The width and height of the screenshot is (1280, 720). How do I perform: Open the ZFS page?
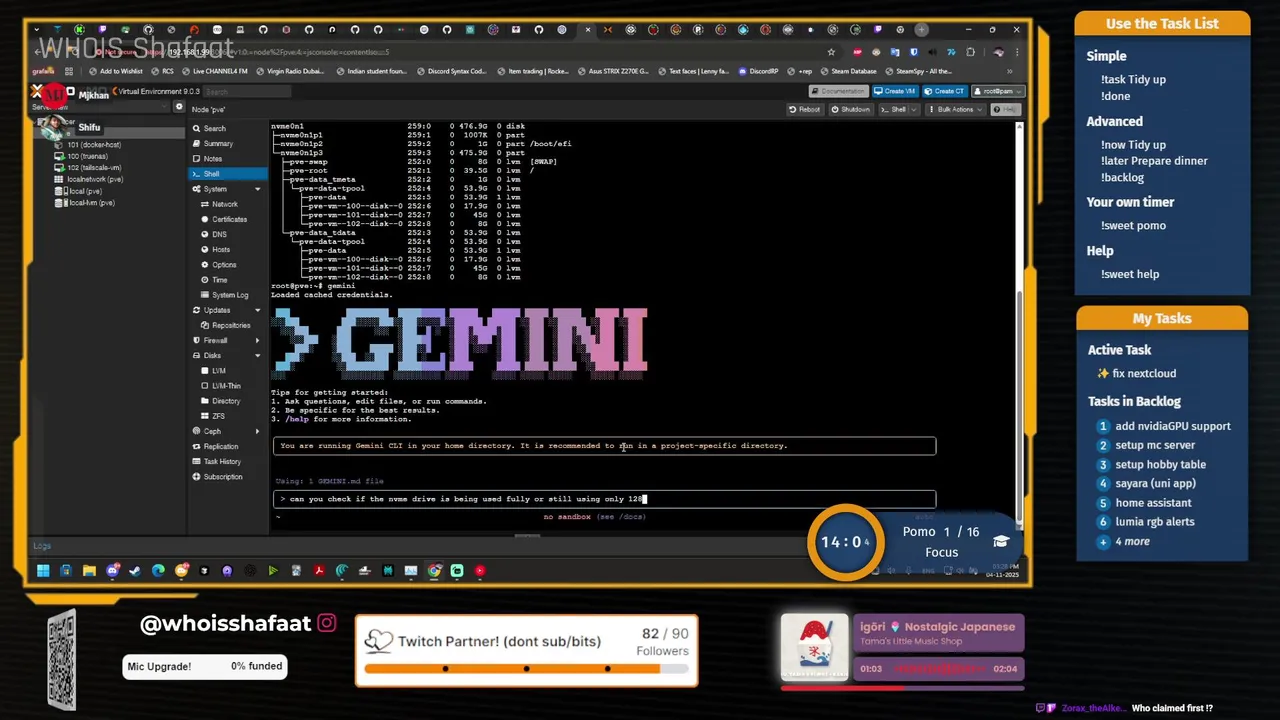click(218, 416)
